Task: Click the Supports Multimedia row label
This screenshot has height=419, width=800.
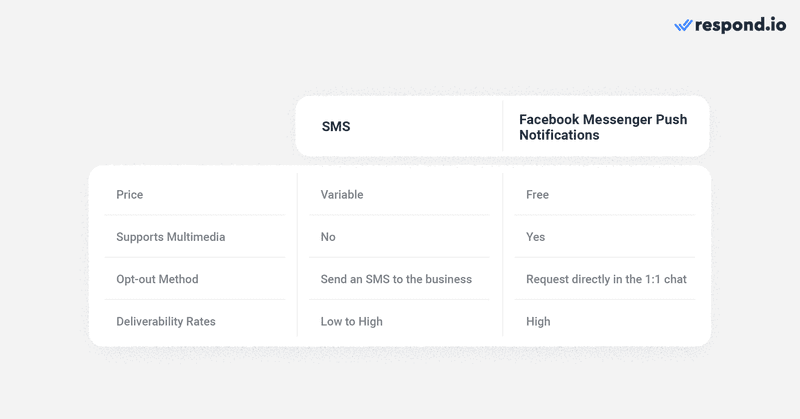Action: click(x=170, y=237)
